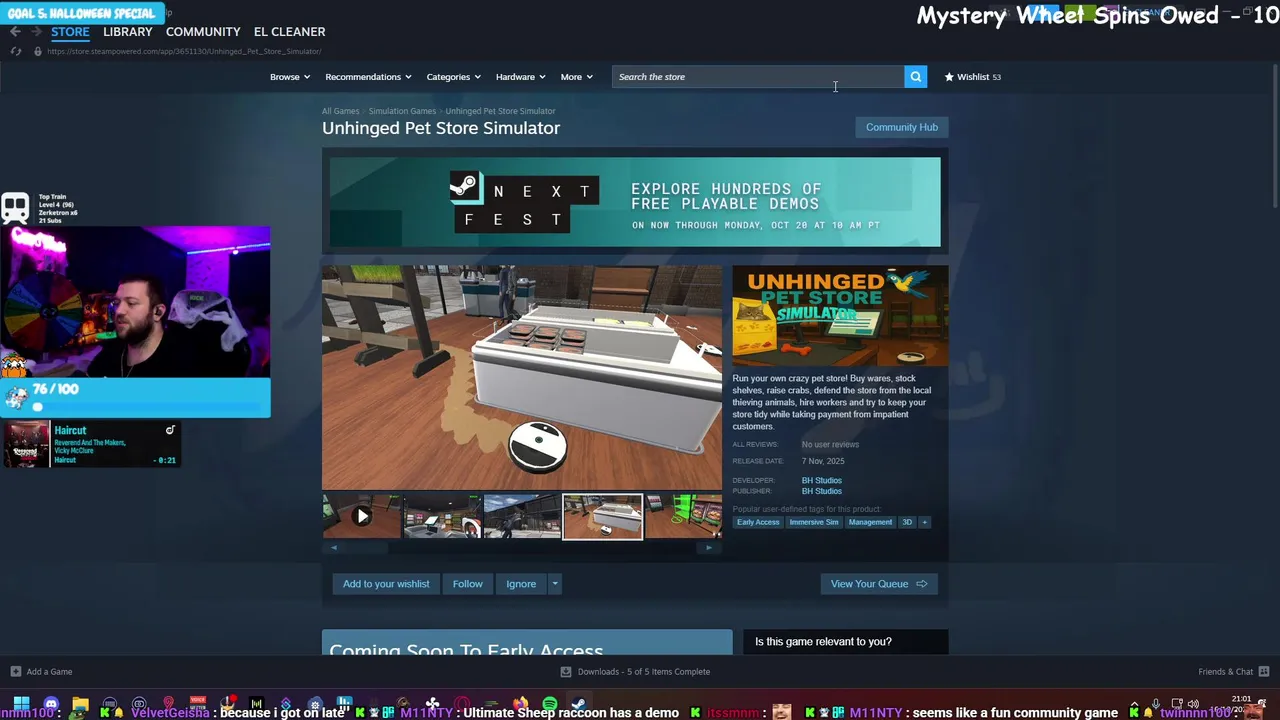Open the Windows Start menu

pyautogui.click(x=21, y=704)
